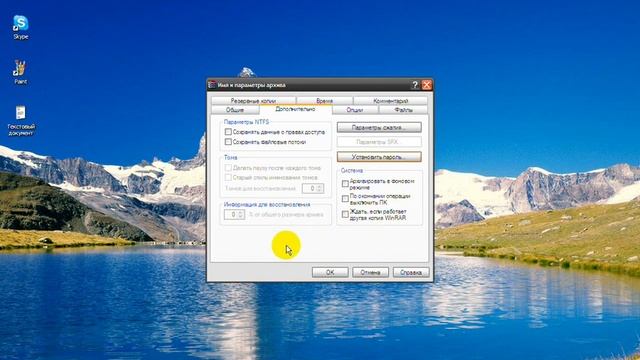Open help via Справка button
The height and width of the screenshot is (360, 640).
[x=411, y=272]
